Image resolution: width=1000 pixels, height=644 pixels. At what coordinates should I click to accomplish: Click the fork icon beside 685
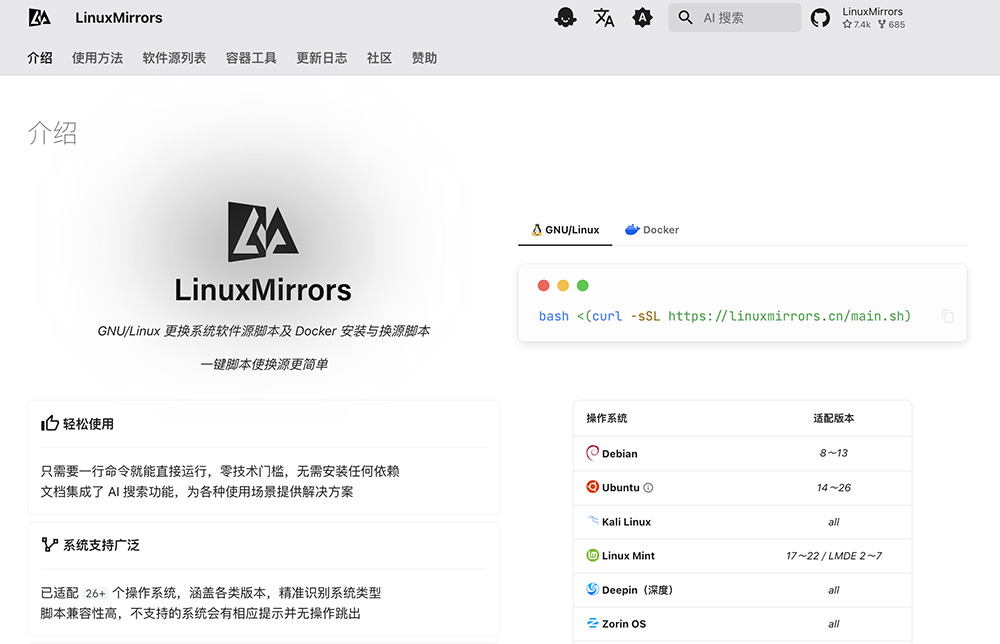point(882,24)
